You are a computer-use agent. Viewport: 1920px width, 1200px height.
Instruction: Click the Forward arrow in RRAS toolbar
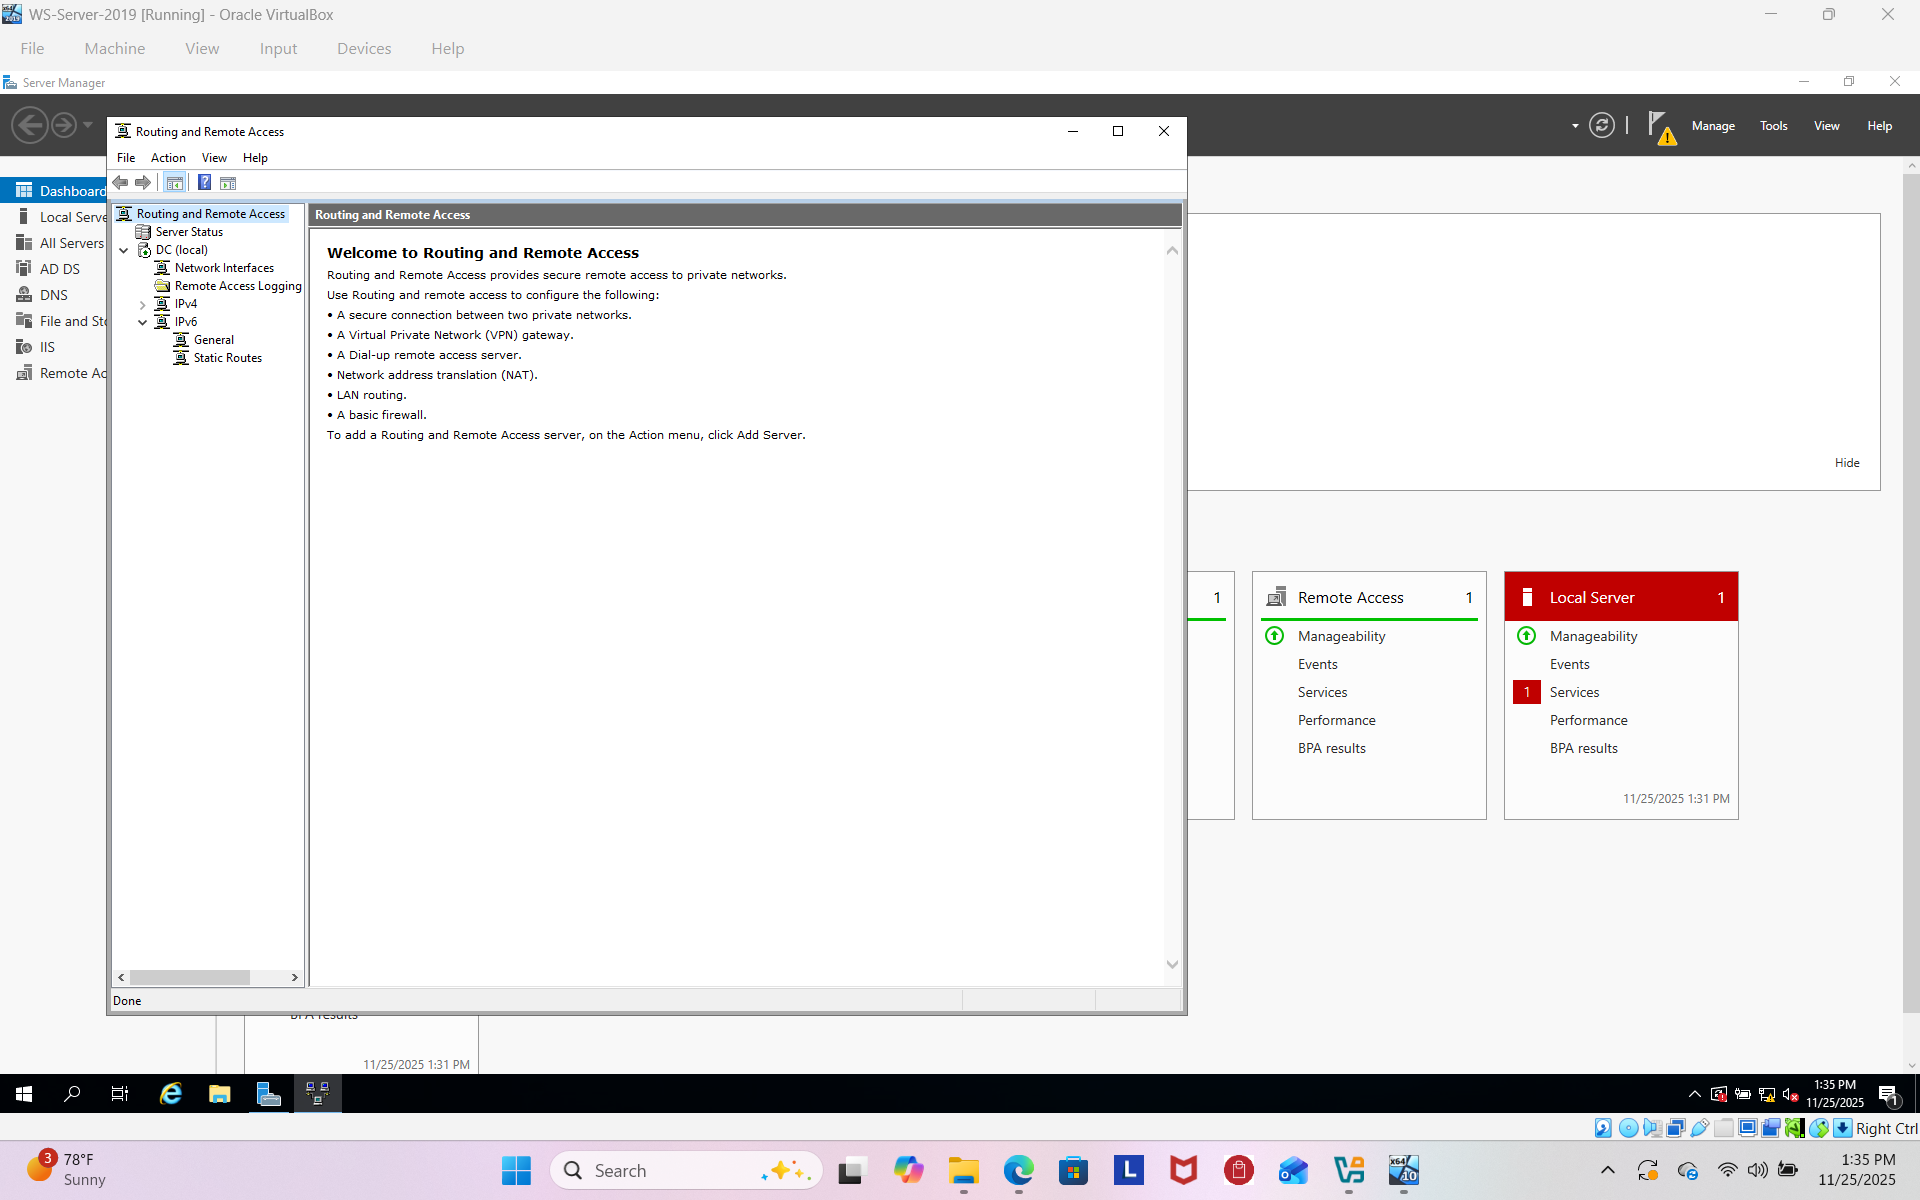point(143,183)
